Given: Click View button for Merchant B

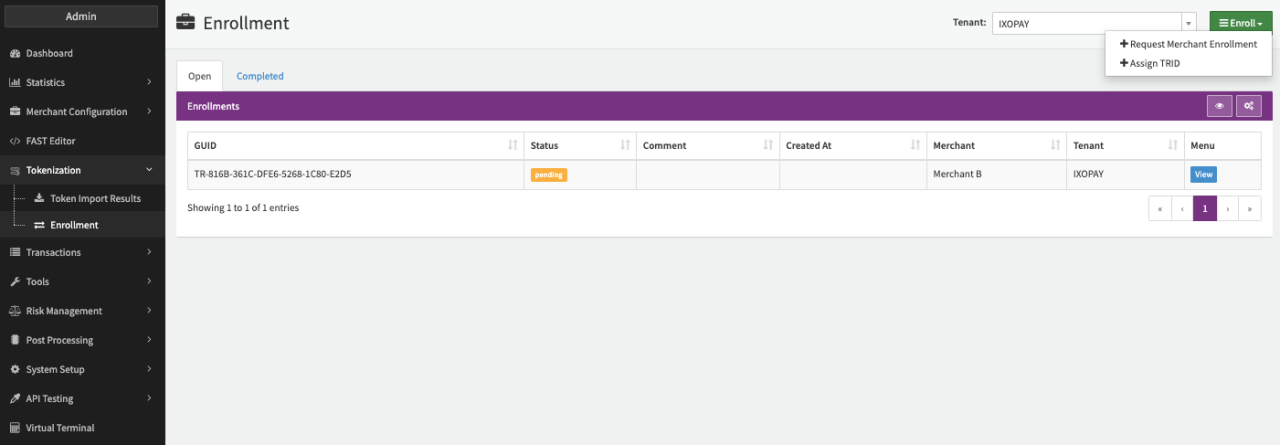Looking at the screenshot, I should 1203,174.
